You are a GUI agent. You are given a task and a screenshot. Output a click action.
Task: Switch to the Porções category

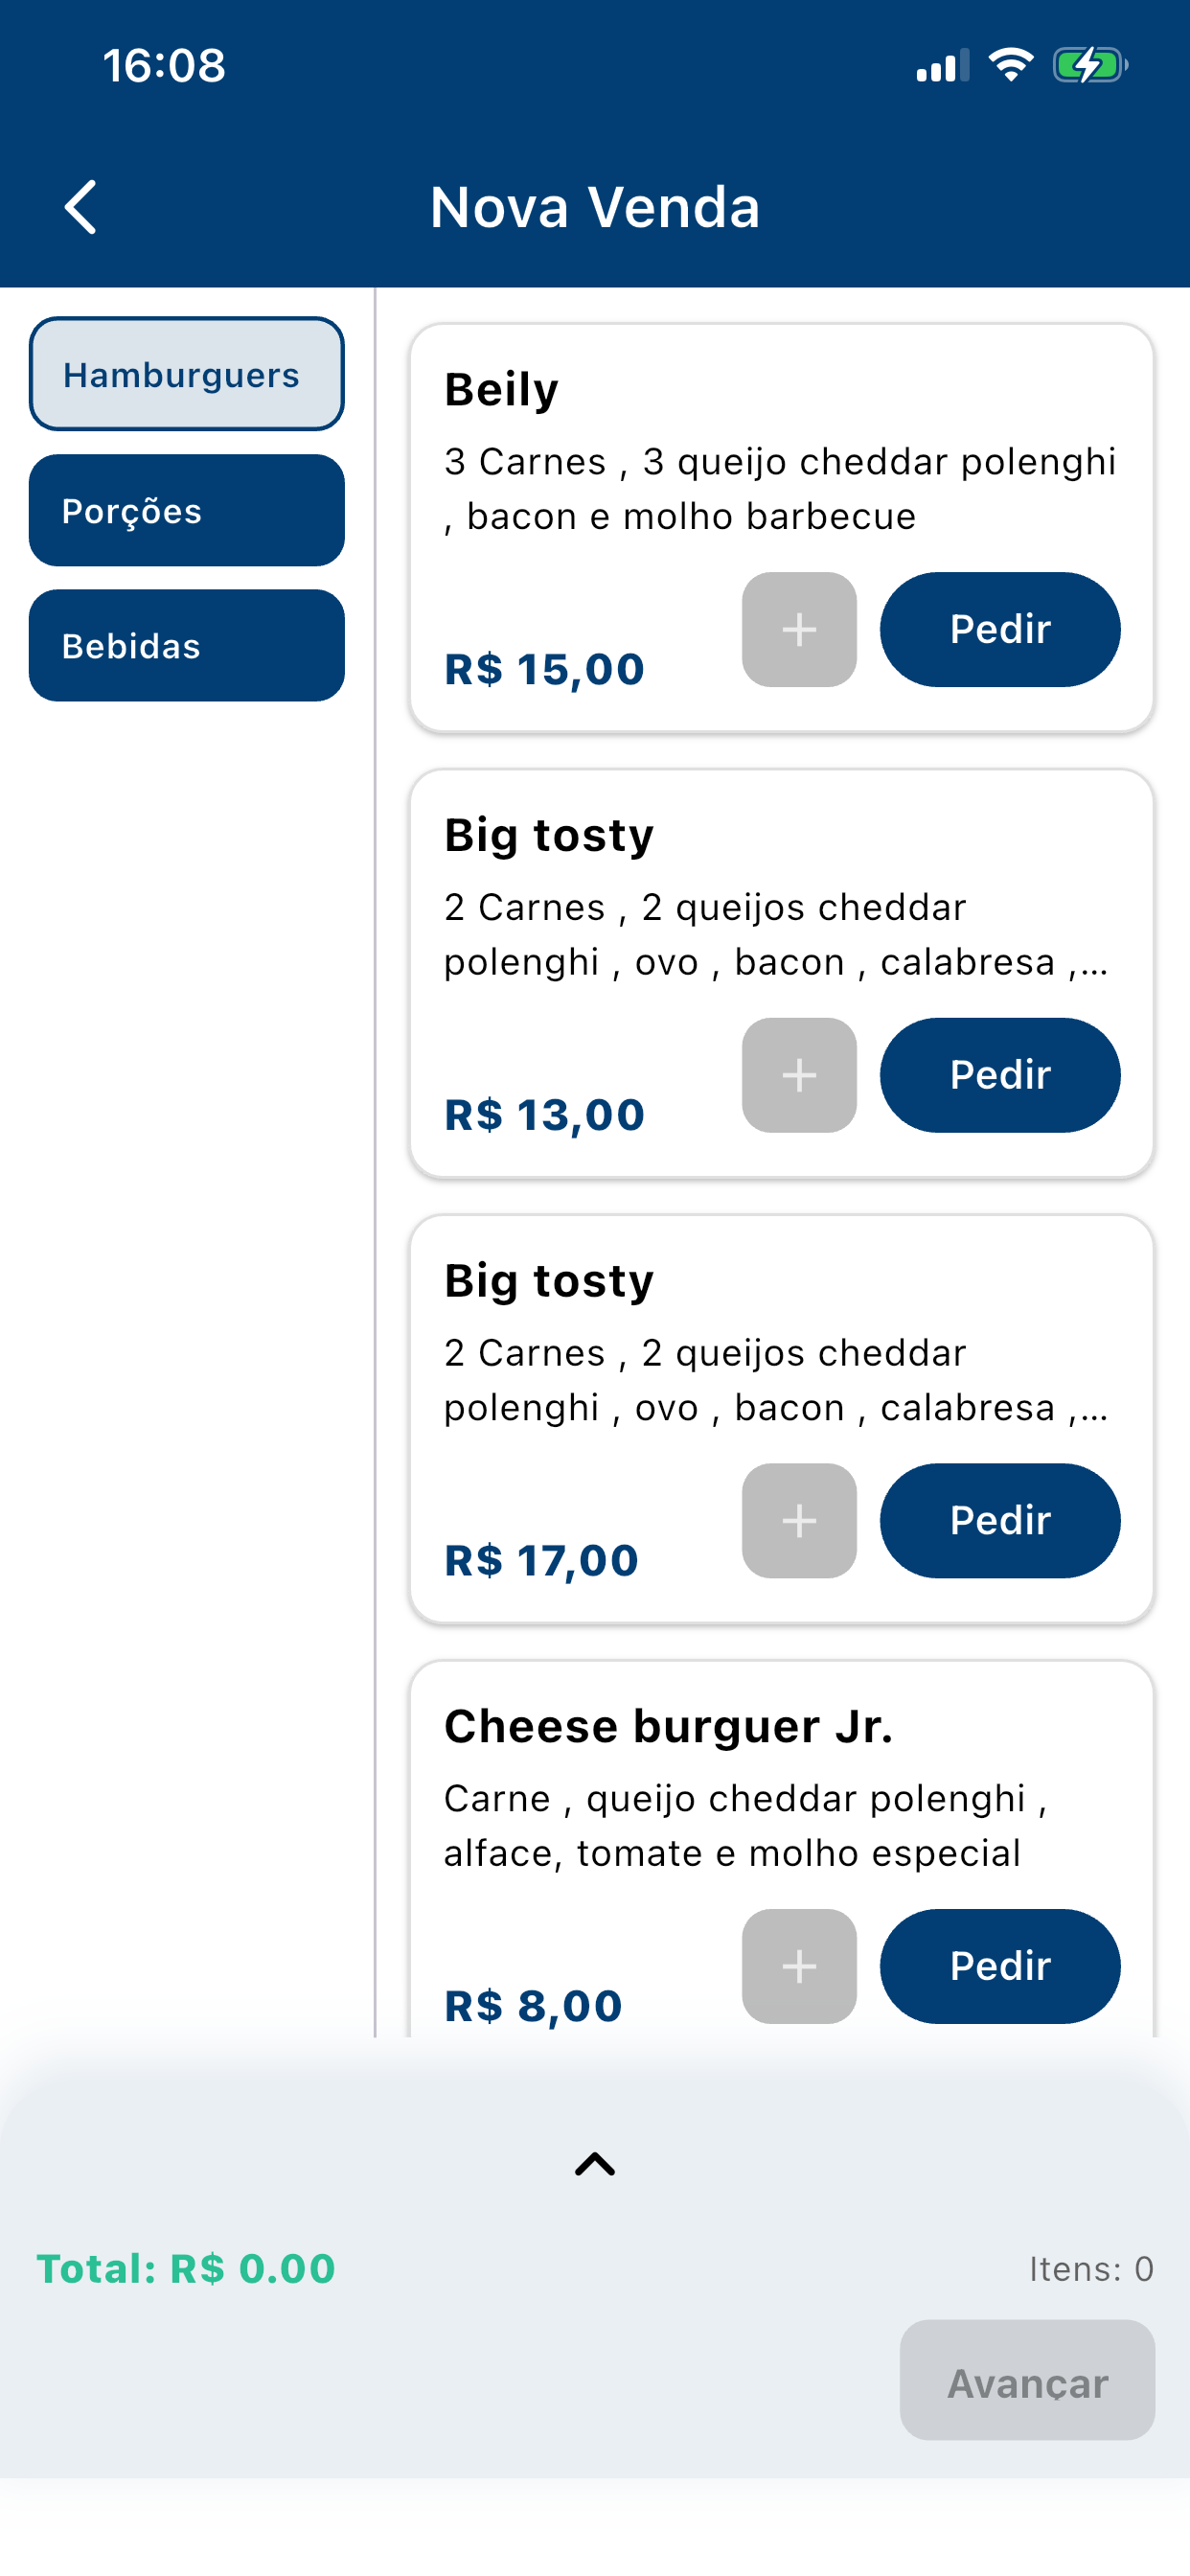[187, 511]
